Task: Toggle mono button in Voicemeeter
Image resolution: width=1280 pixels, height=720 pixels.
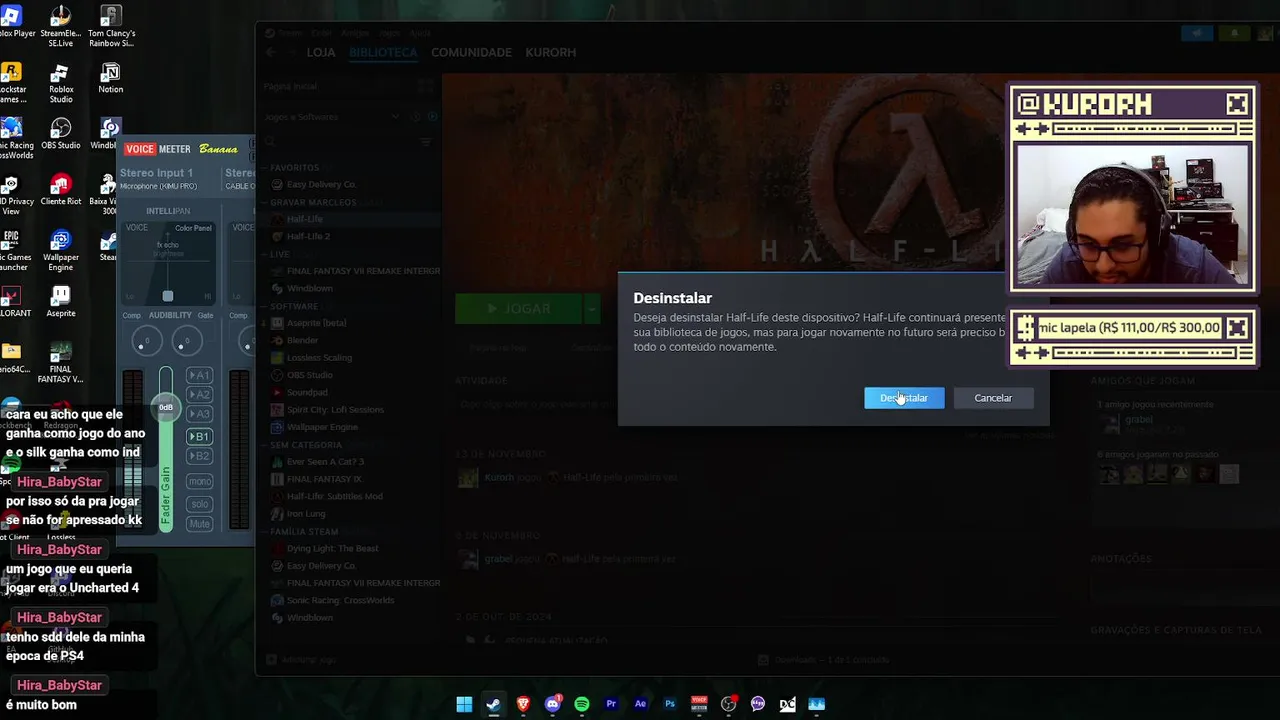Action: point(199,481)
